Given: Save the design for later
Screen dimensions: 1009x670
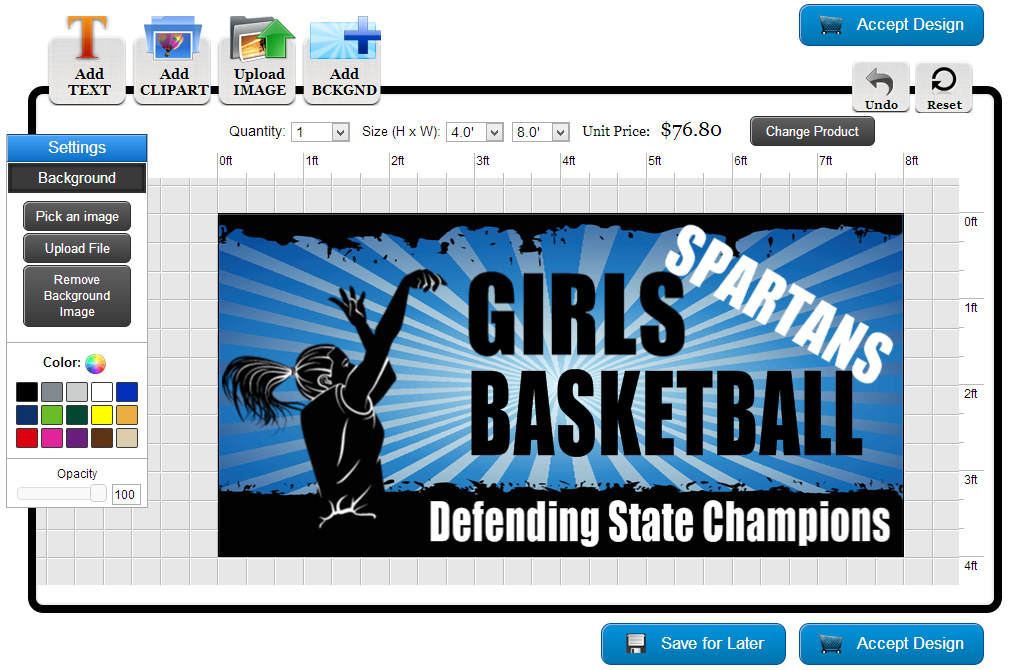Looking at the screenshot, I should [x=693, y=644].
